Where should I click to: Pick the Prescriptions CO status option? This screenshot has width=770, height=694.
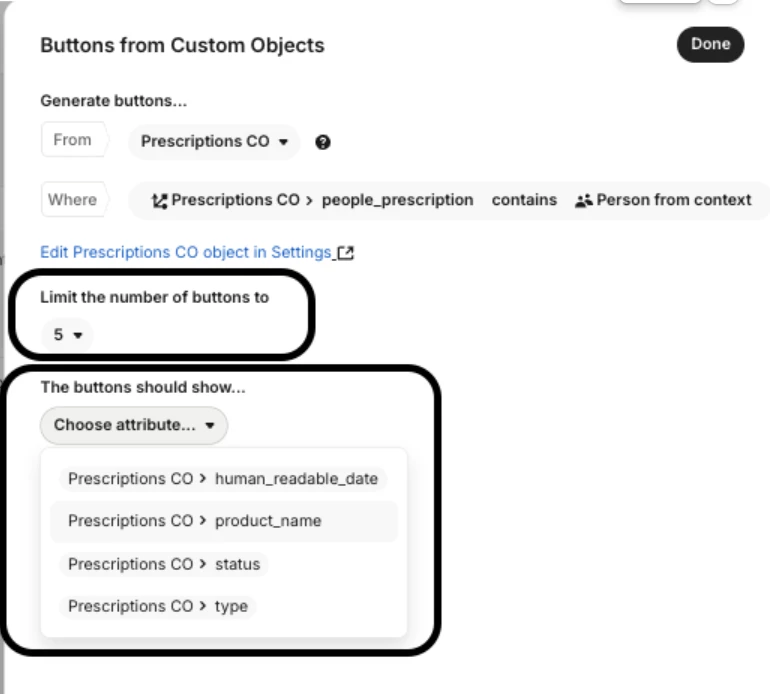(164, 564)
